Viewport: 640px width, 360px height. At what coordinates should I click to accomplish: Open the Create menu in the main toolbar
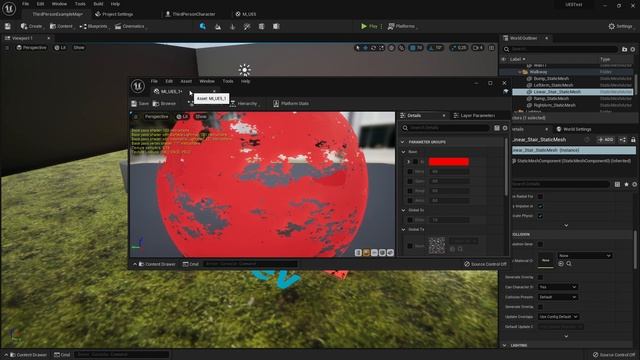point(31,26)
